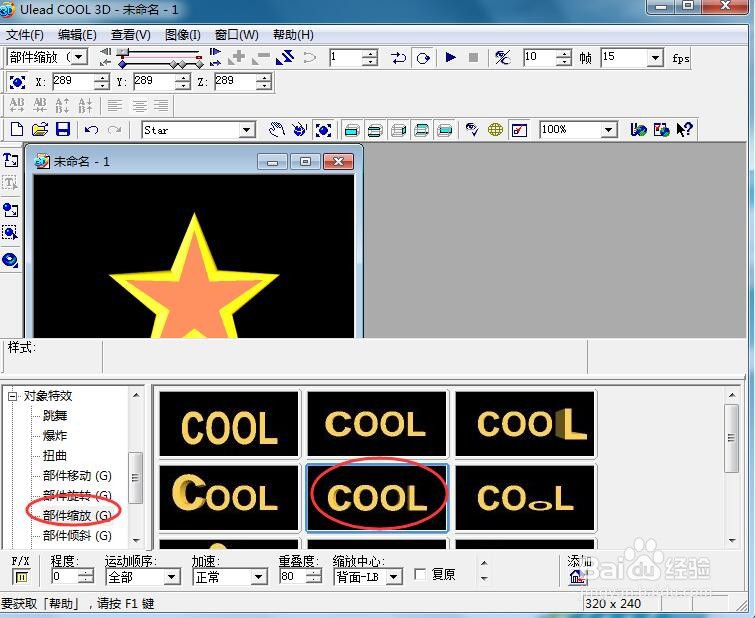This screenshot has width=755, height=618.
Task: Open the Star object list dropdown
Action: tap(247, 130)
